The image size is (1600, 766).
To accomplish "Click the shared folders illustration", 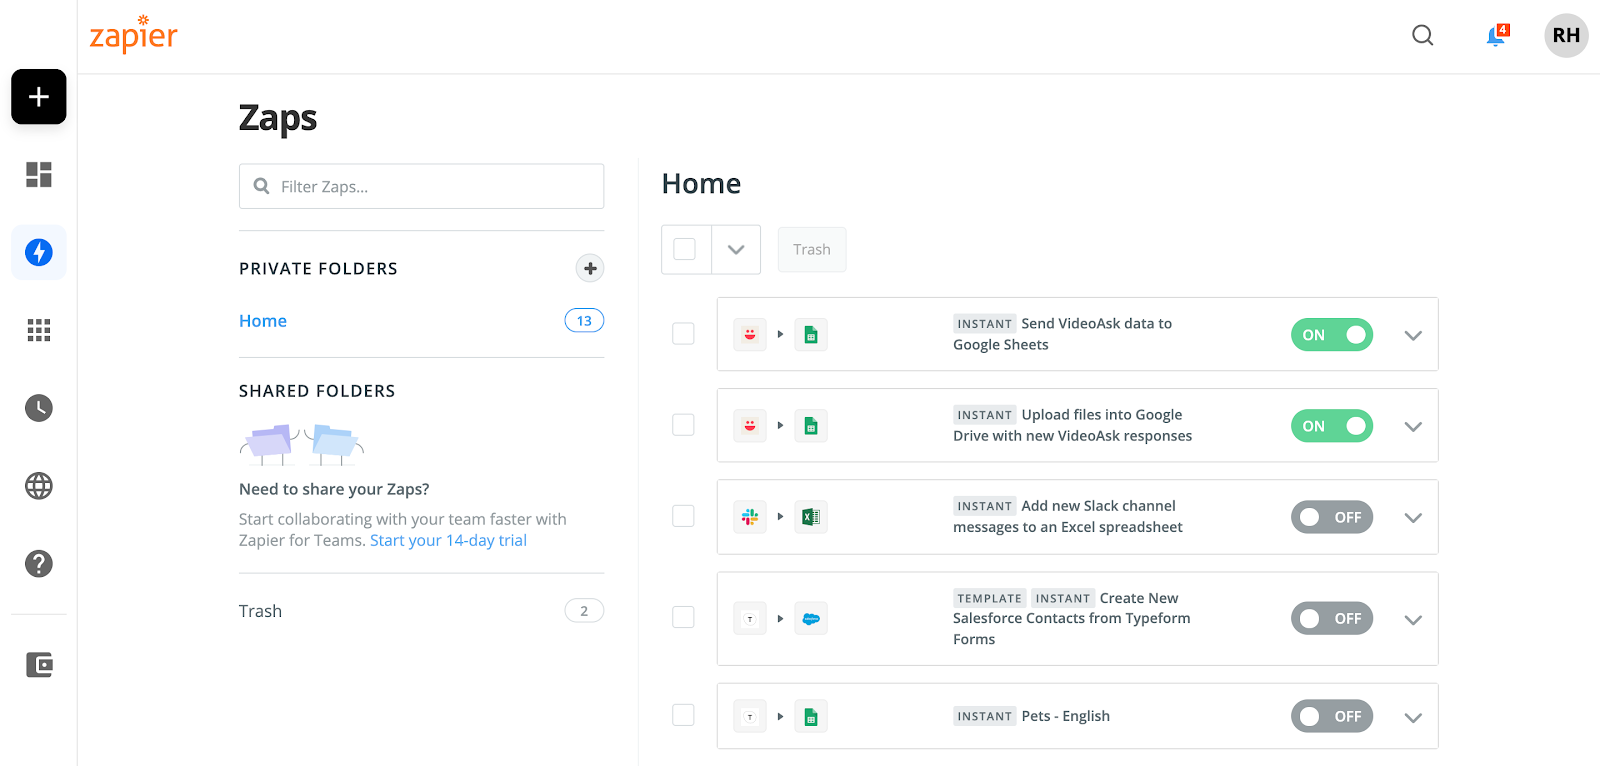I will [x=301, y=444].
